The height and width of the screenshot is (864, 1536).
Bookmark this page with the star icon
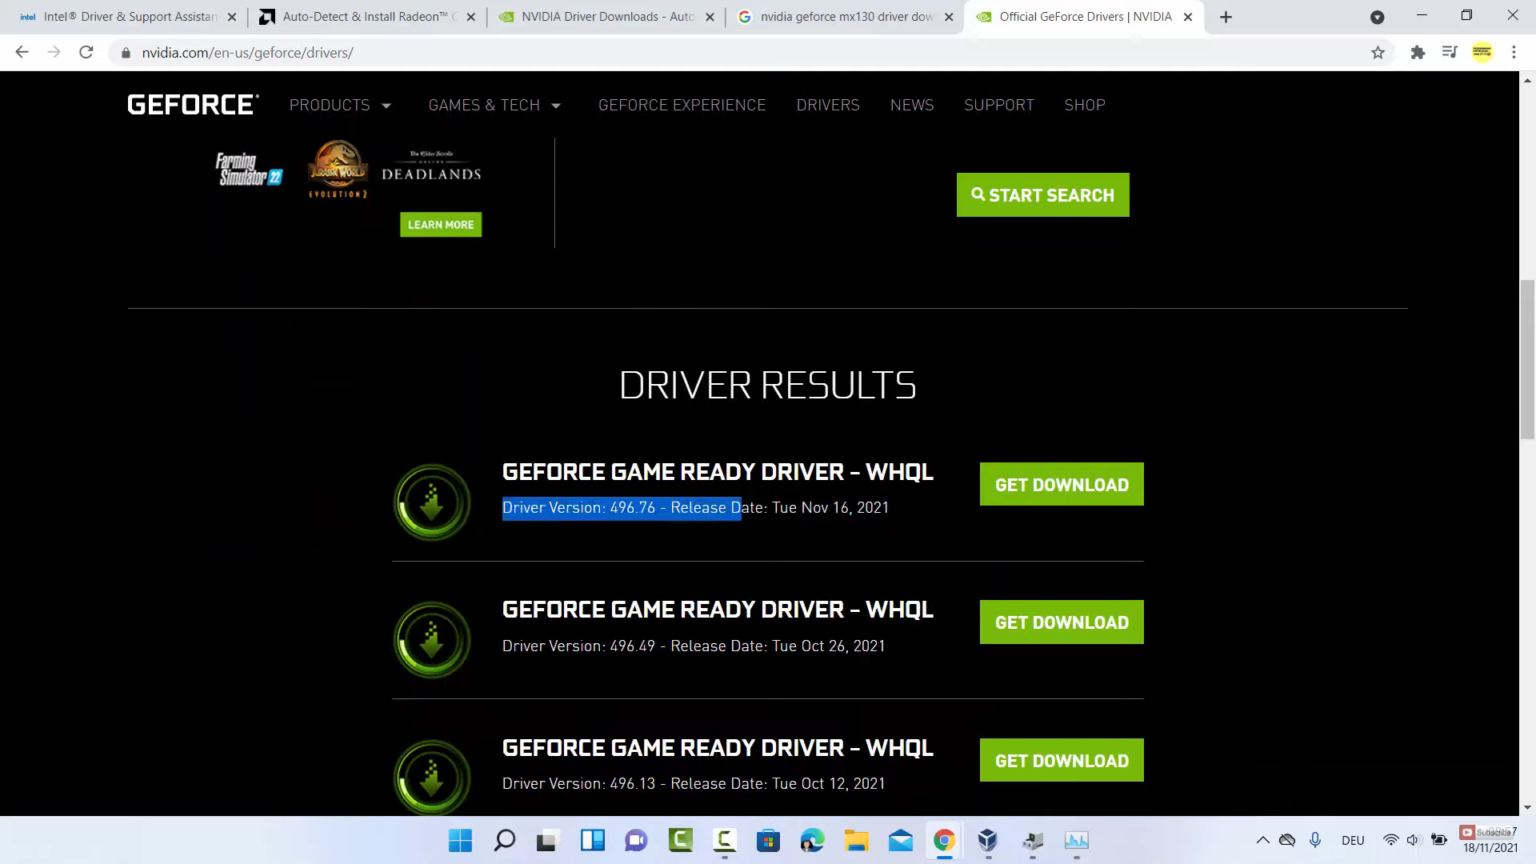tap(1378, 52)
